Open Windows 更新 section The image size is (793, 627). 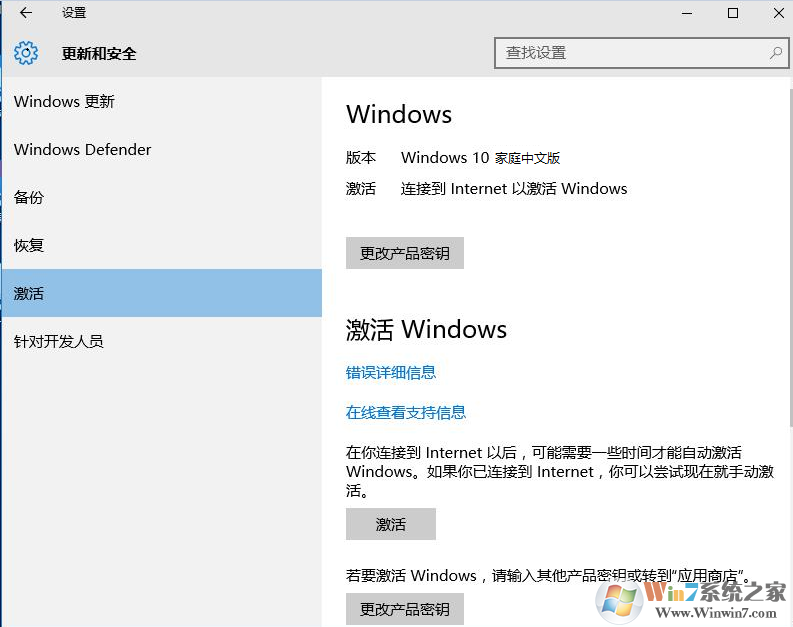coord(162,102)
